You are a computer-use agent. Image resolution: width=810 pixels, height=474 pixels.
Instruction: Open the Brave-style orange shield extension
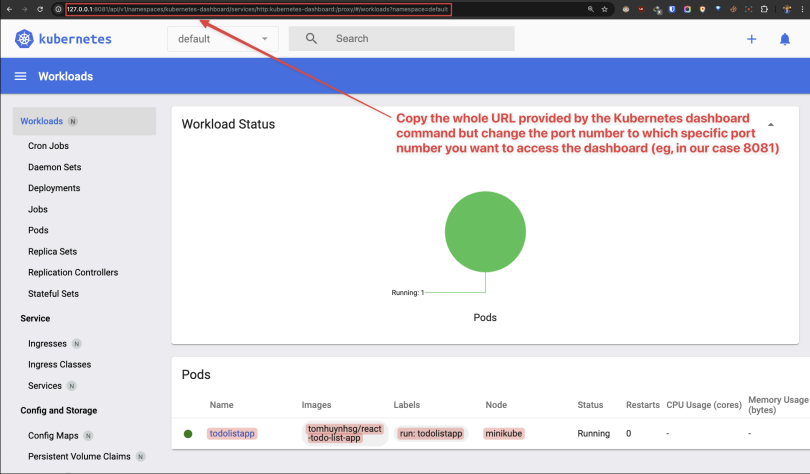[x=702, y=9]
